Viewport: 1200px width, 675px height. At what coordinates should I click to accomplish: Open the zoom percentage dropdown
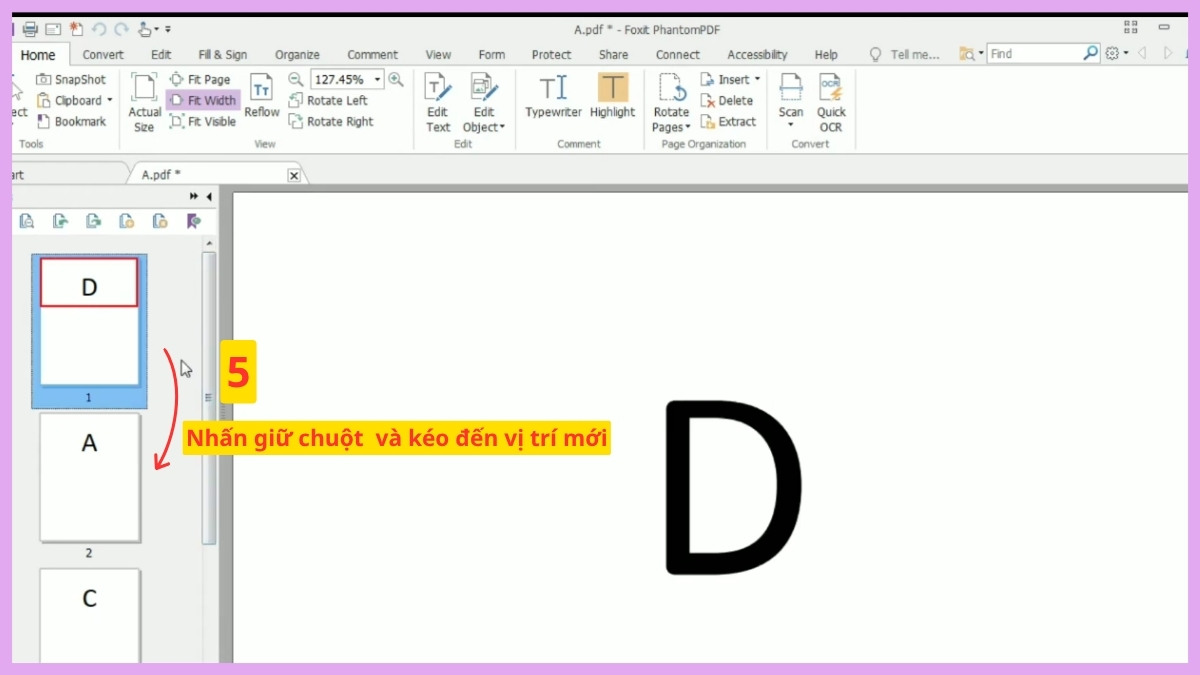click(x=378, y=79)
